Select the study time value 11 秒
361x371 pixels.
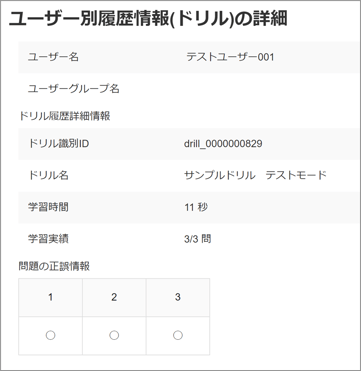coord(196,207)
